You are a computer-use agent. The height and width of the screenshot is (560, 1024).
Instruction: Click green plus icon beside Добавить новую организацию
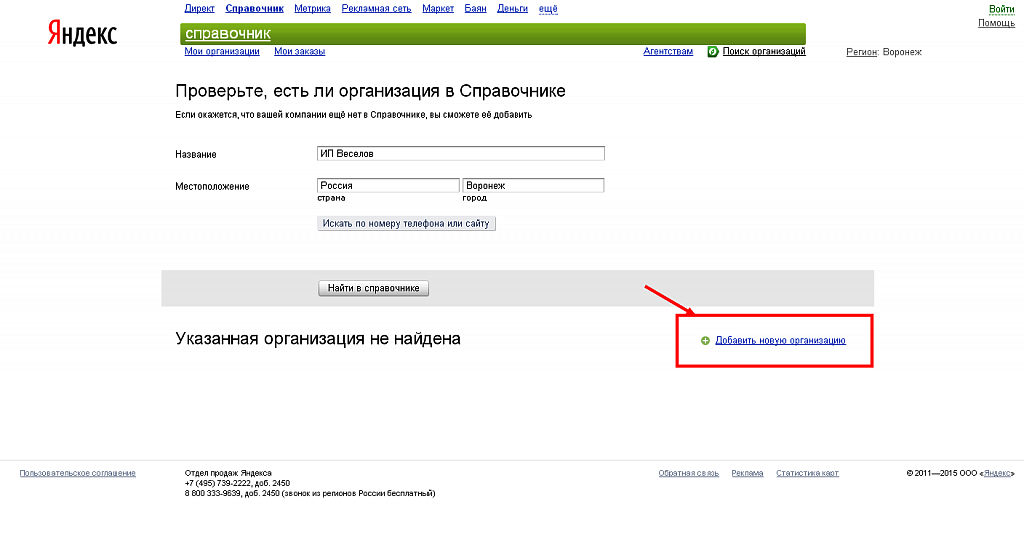[x=705, y=341]
